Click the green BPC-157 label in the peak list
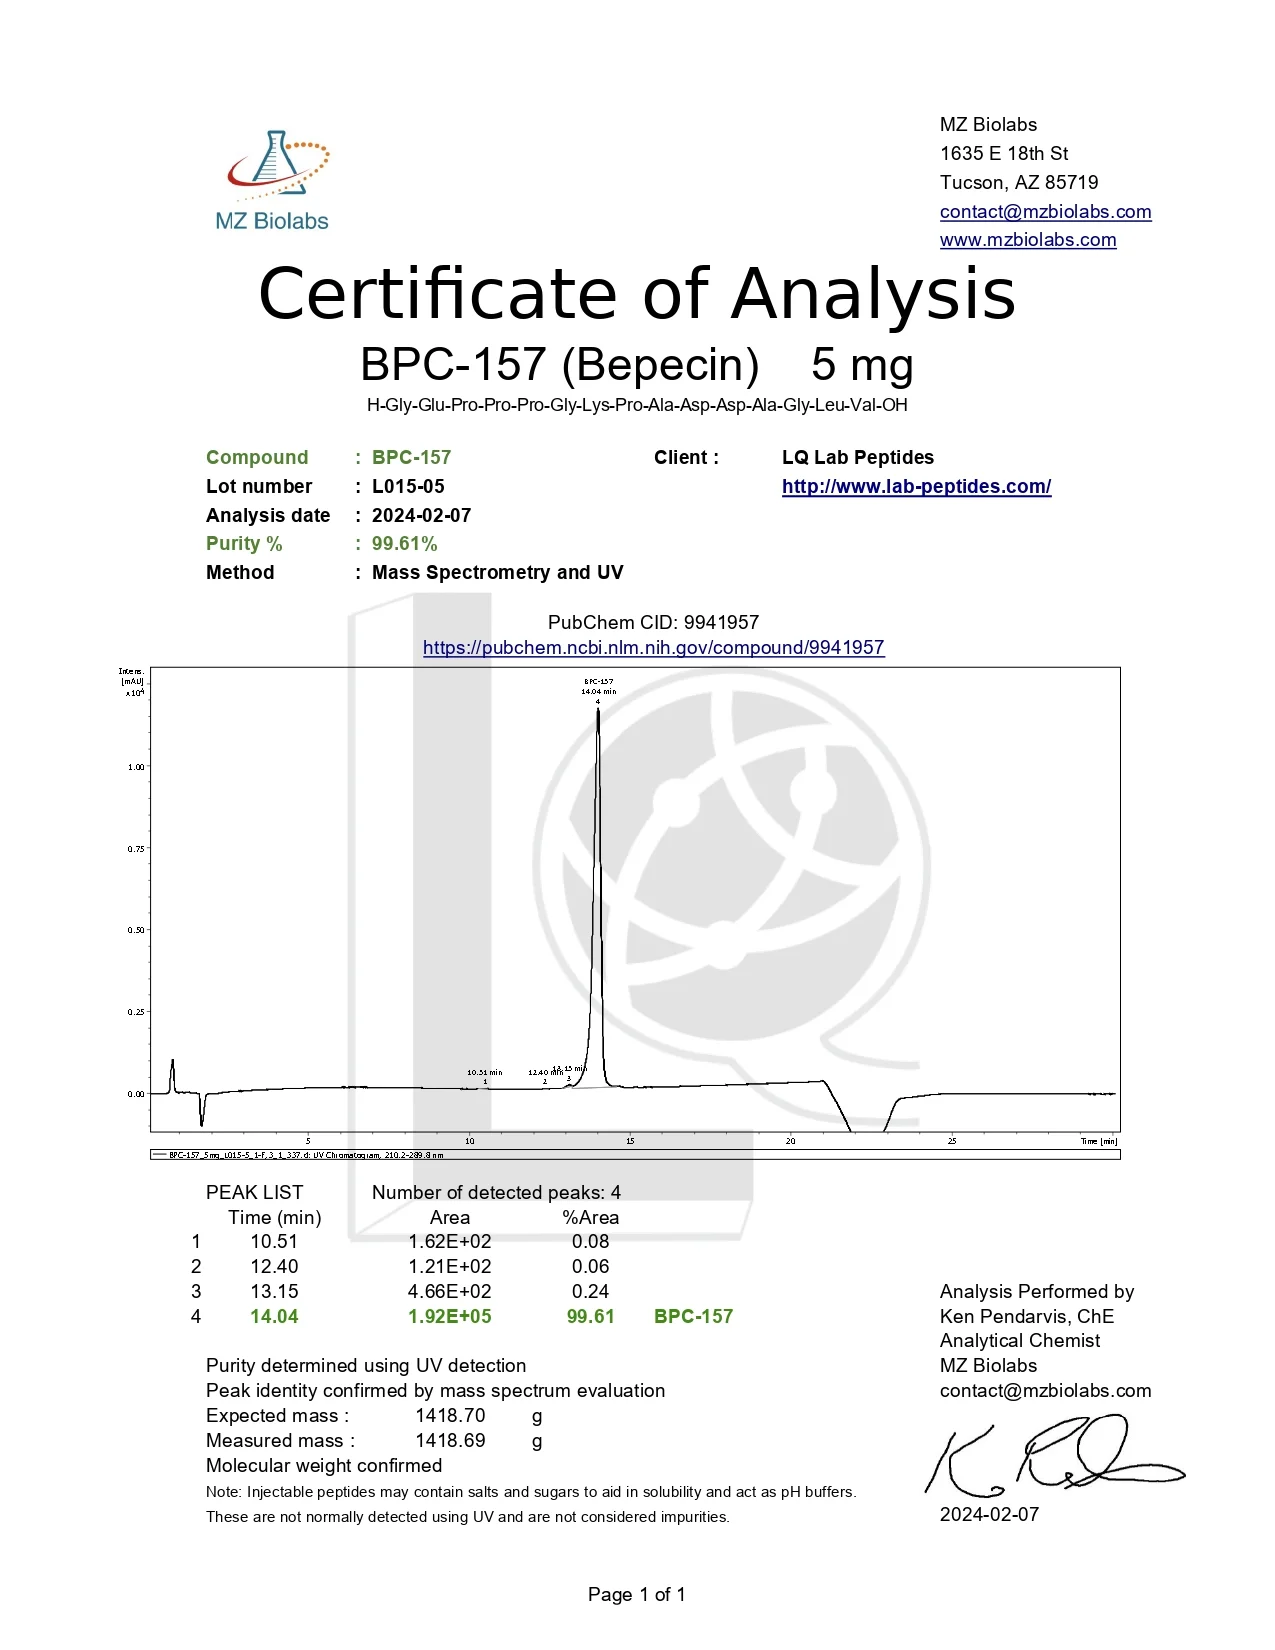The image size is (1275, 1650). pyautogui.click(x=693, y=1317)
